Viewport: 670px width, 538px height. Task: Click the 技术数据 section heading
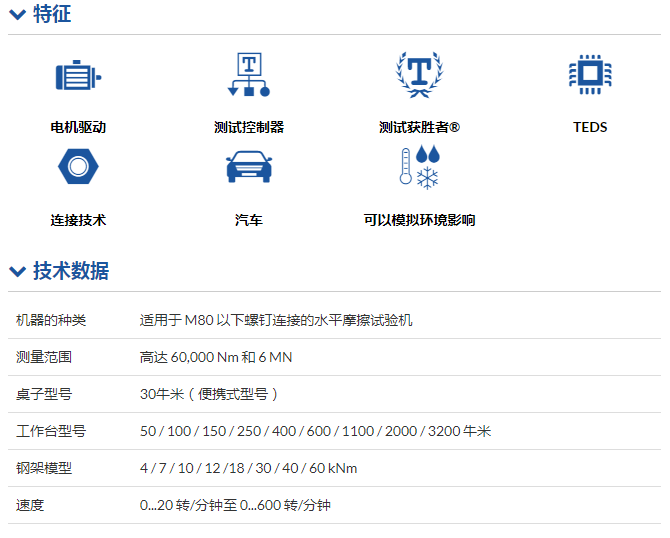[71, 271]
